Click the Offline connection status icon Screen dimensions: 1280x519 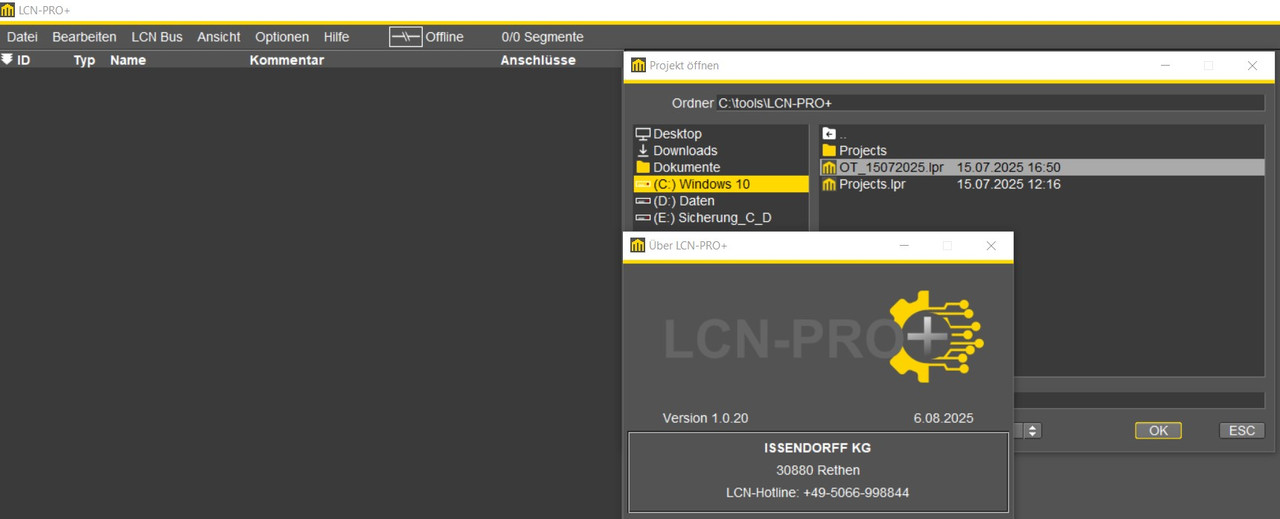point(406,37)
